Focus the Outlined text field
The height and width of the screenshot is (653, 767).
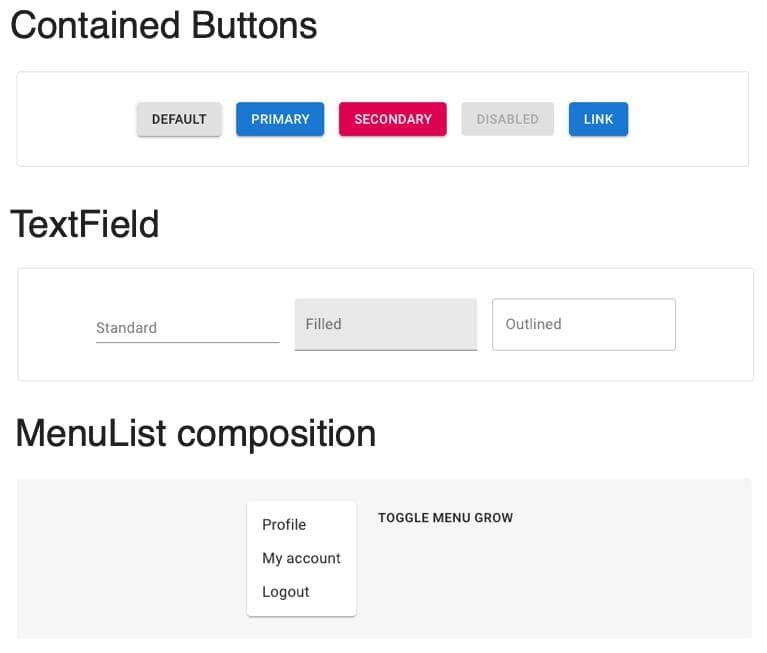pos(583,324)
